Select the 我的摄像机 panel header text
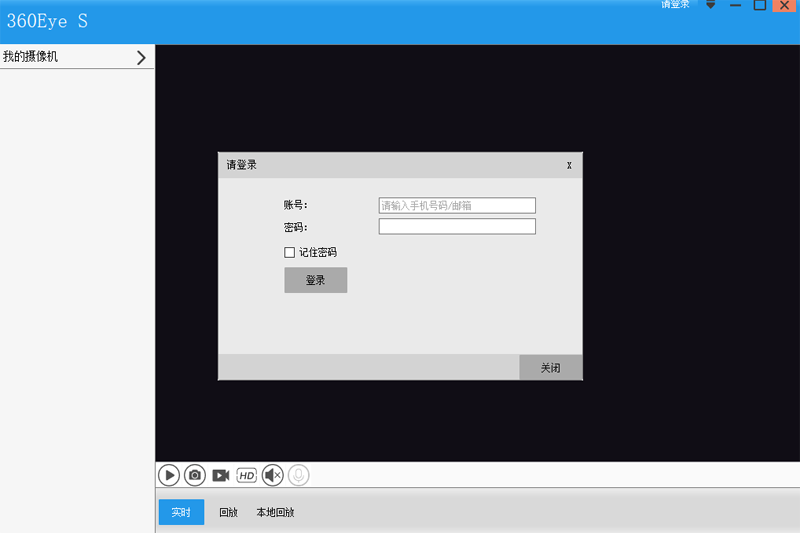This screenshot has width=800, height=533. pyautogui.click(x=30, y=57)
